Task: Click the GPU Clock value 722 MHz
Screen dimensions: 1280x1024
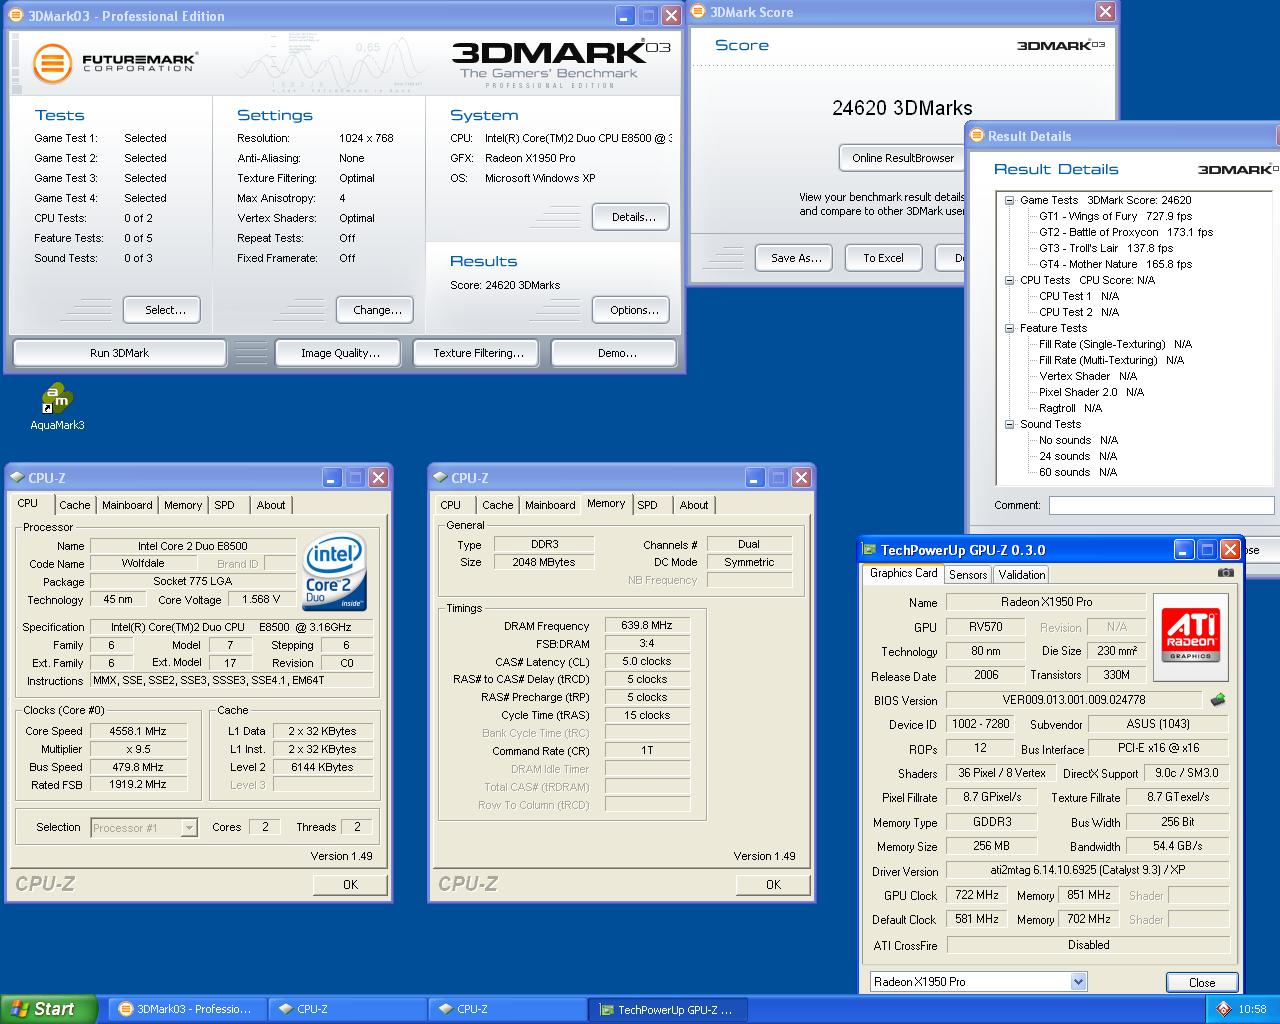Action: coord(976,895)
